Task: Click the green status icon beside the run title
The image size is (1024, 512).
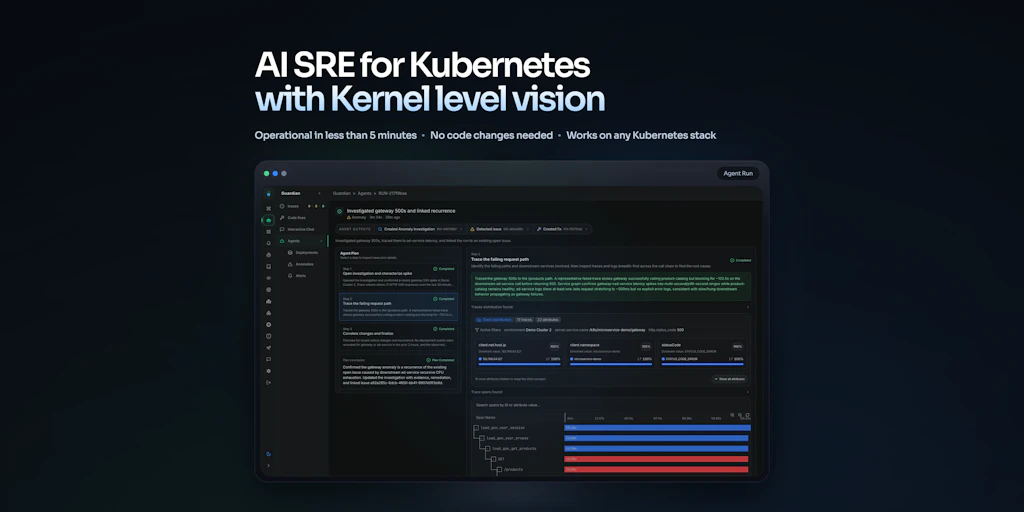Action: click(x=340, y=212)
